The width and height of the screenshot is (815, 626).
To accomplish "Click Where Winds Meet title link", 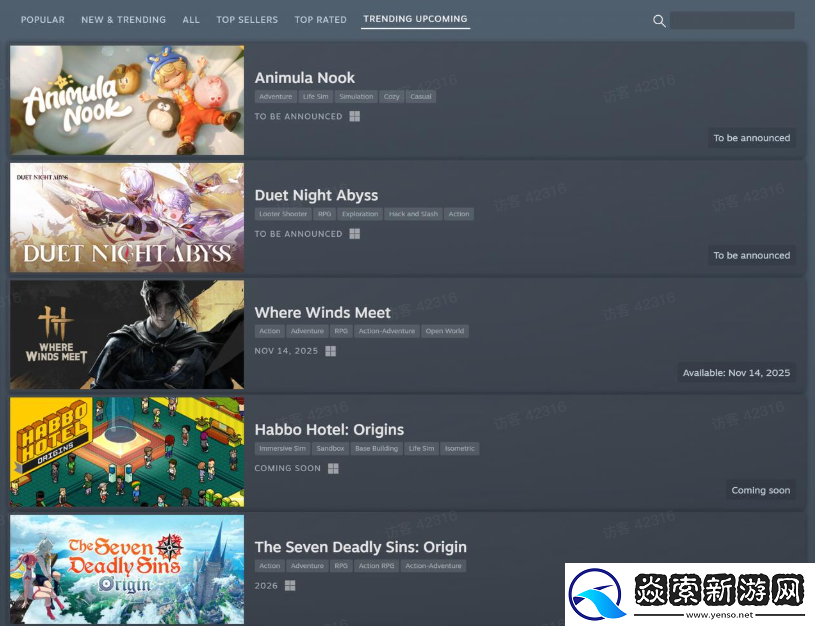I will point(322,312).
